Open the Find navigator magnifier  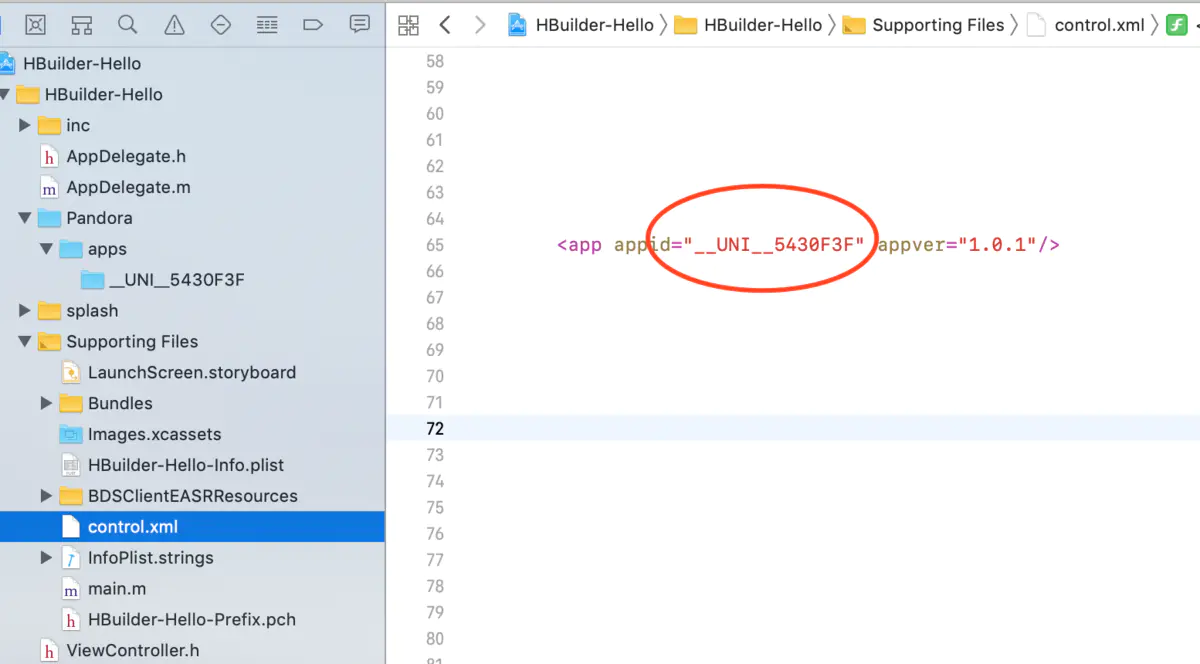point(127,24)
